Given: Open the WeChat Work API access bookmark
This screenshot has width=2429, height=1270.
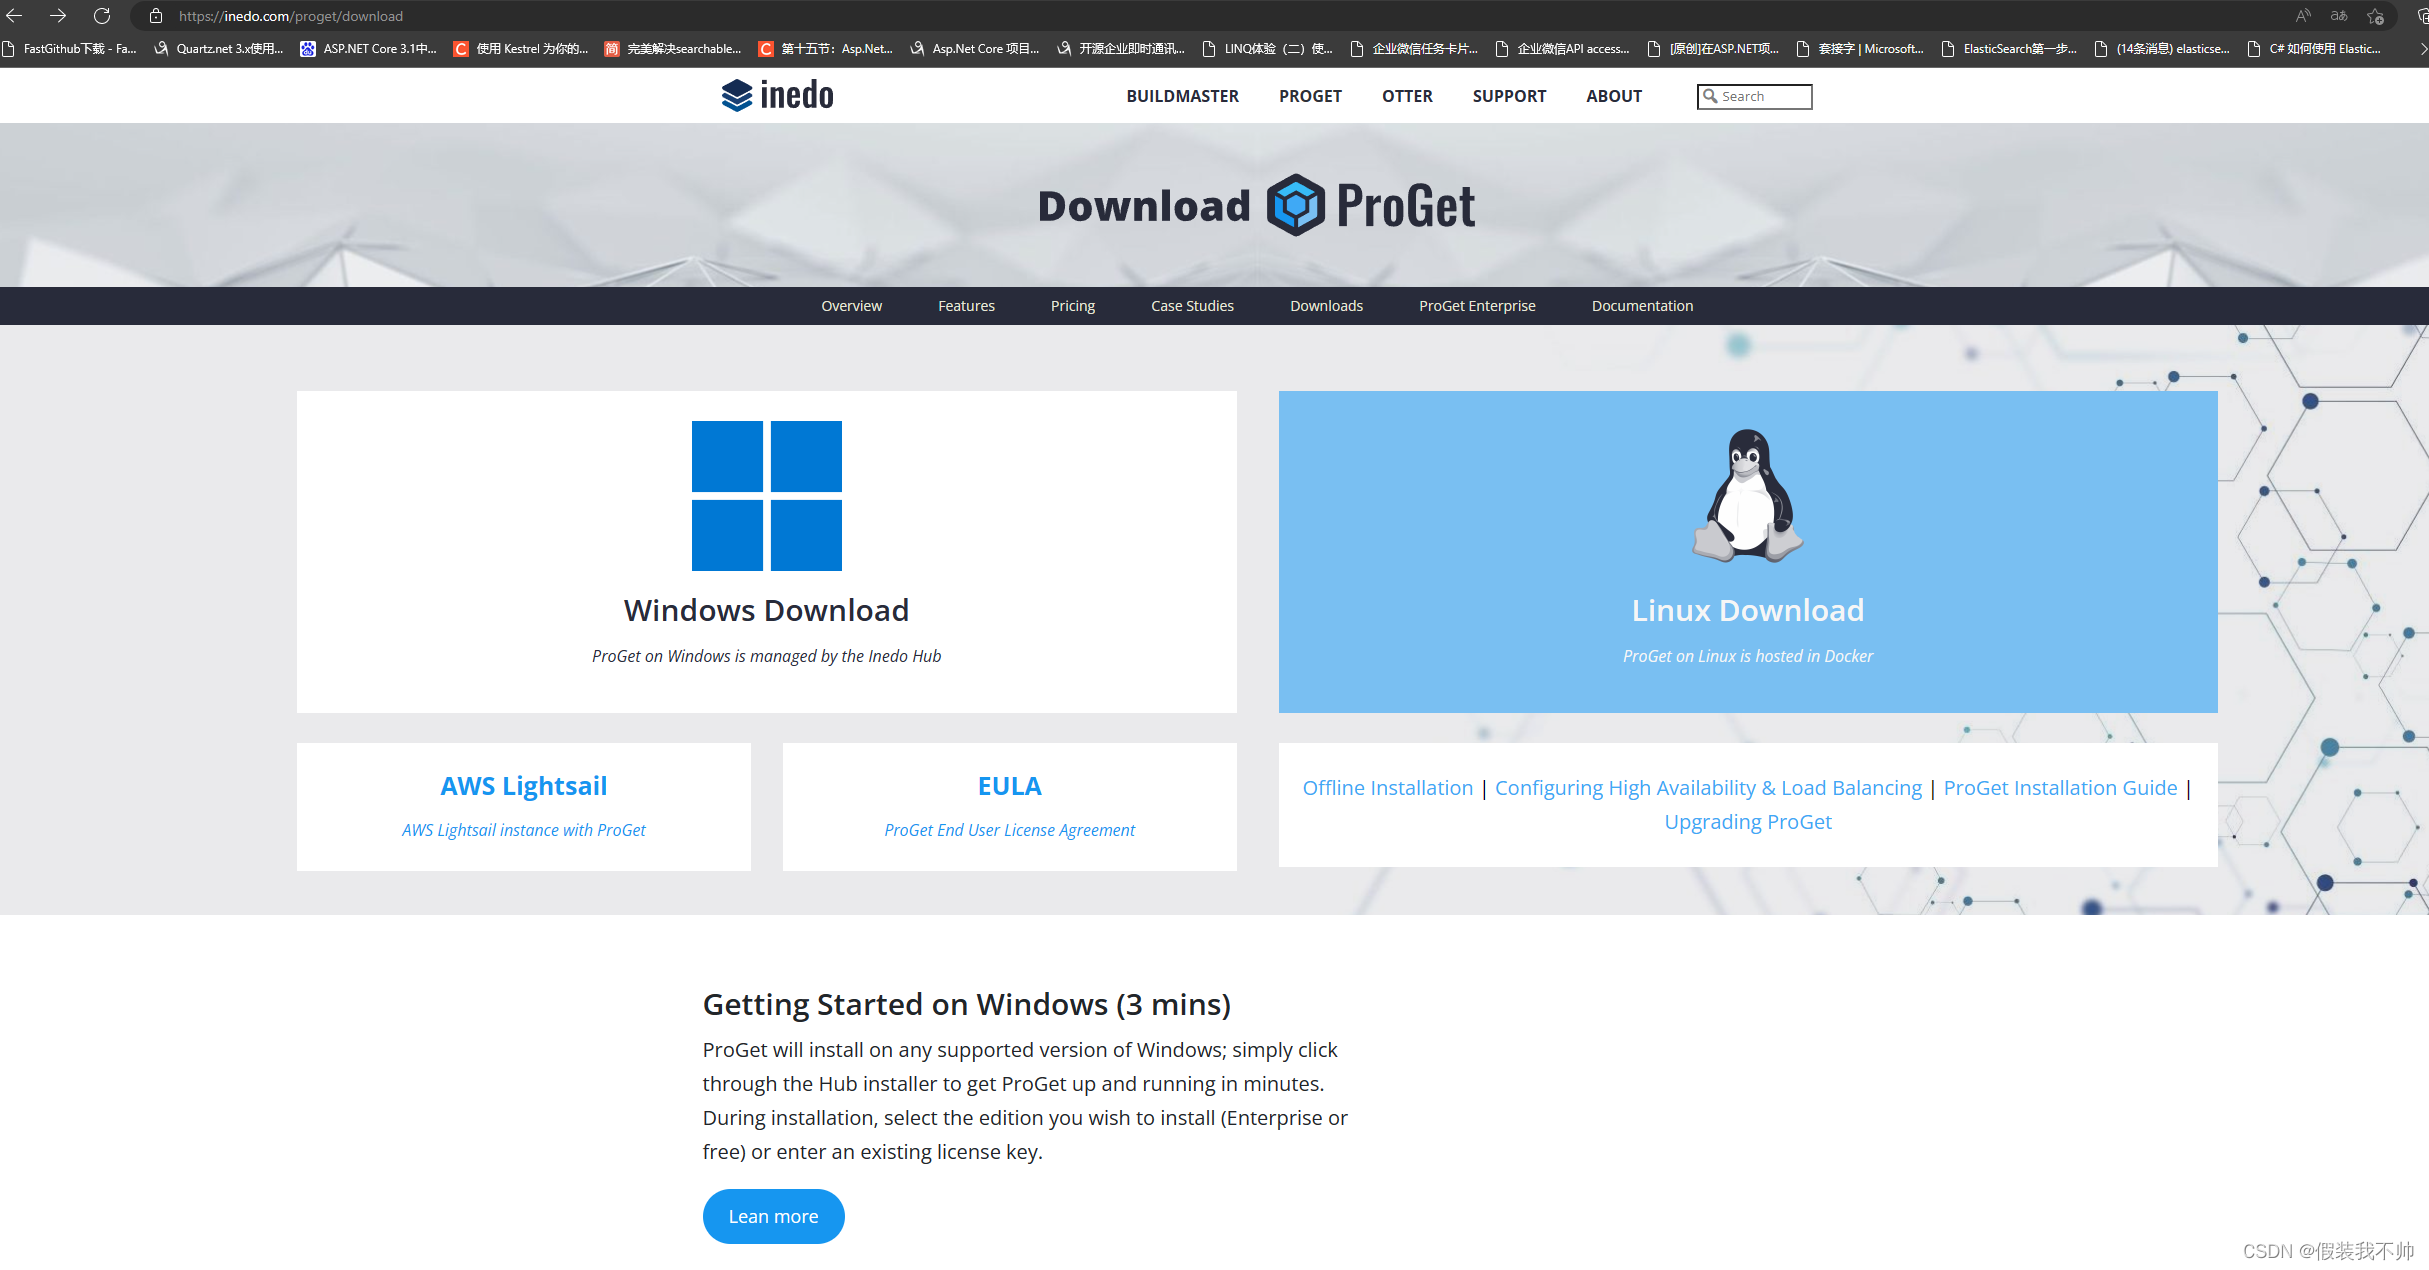Looking at the screenshot, I should tap(1563, 48).
